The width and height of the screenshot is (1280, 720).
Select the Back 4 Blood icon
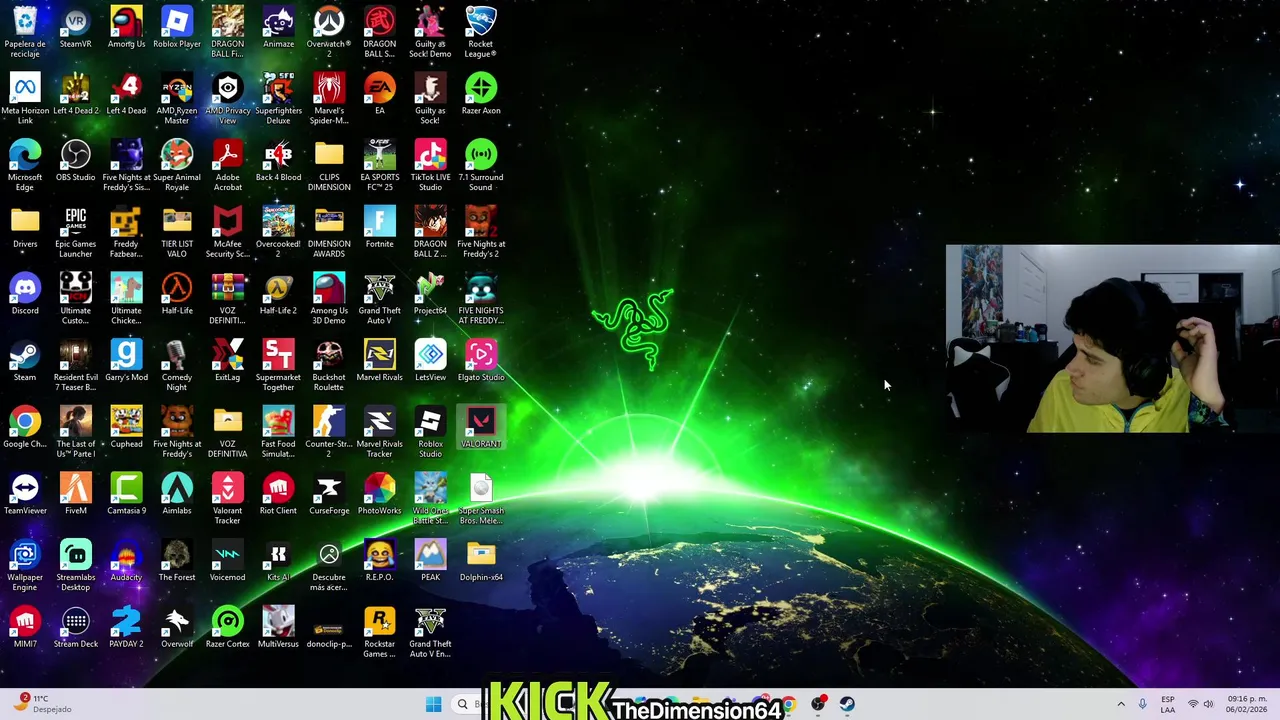click(x=278, y=161)
